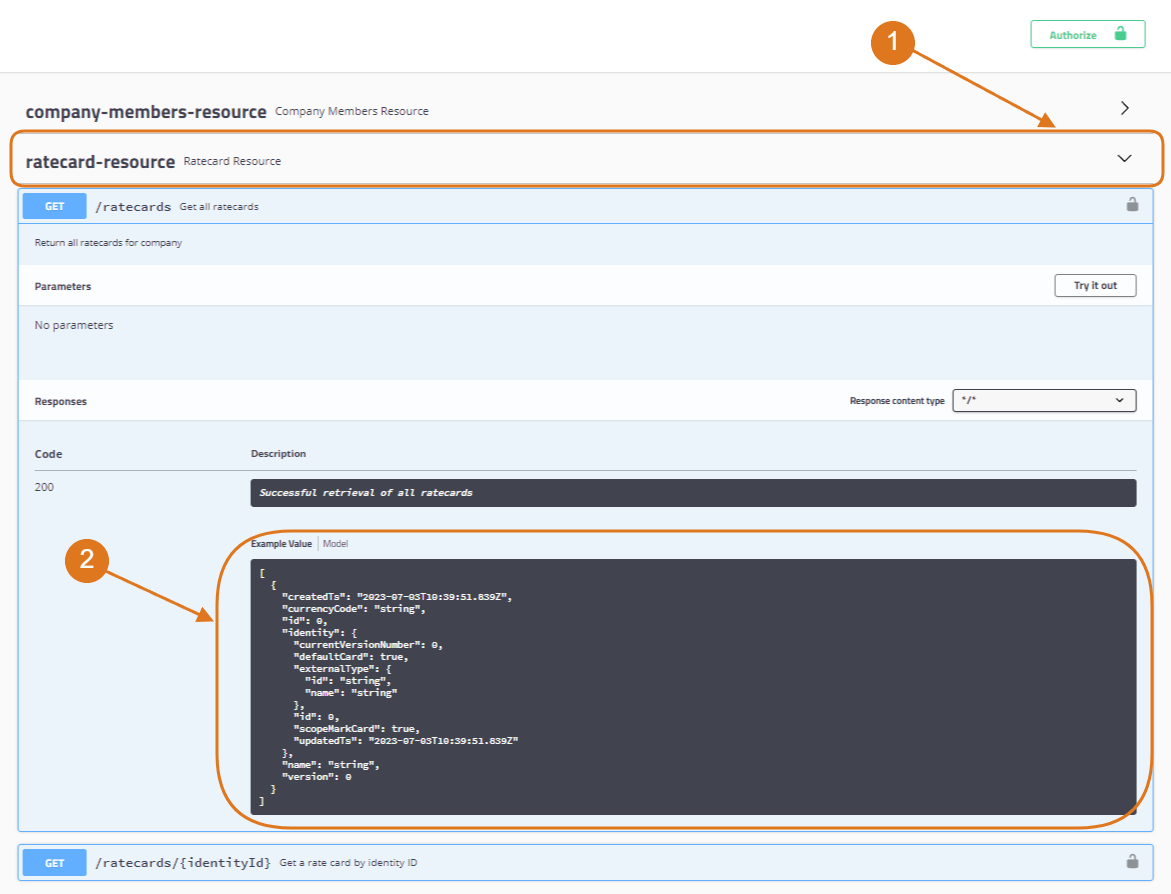Viewport: 1171px width, 894px height.
Task: Expand the company-members-resource chevron
Action: coord(1125,108)
